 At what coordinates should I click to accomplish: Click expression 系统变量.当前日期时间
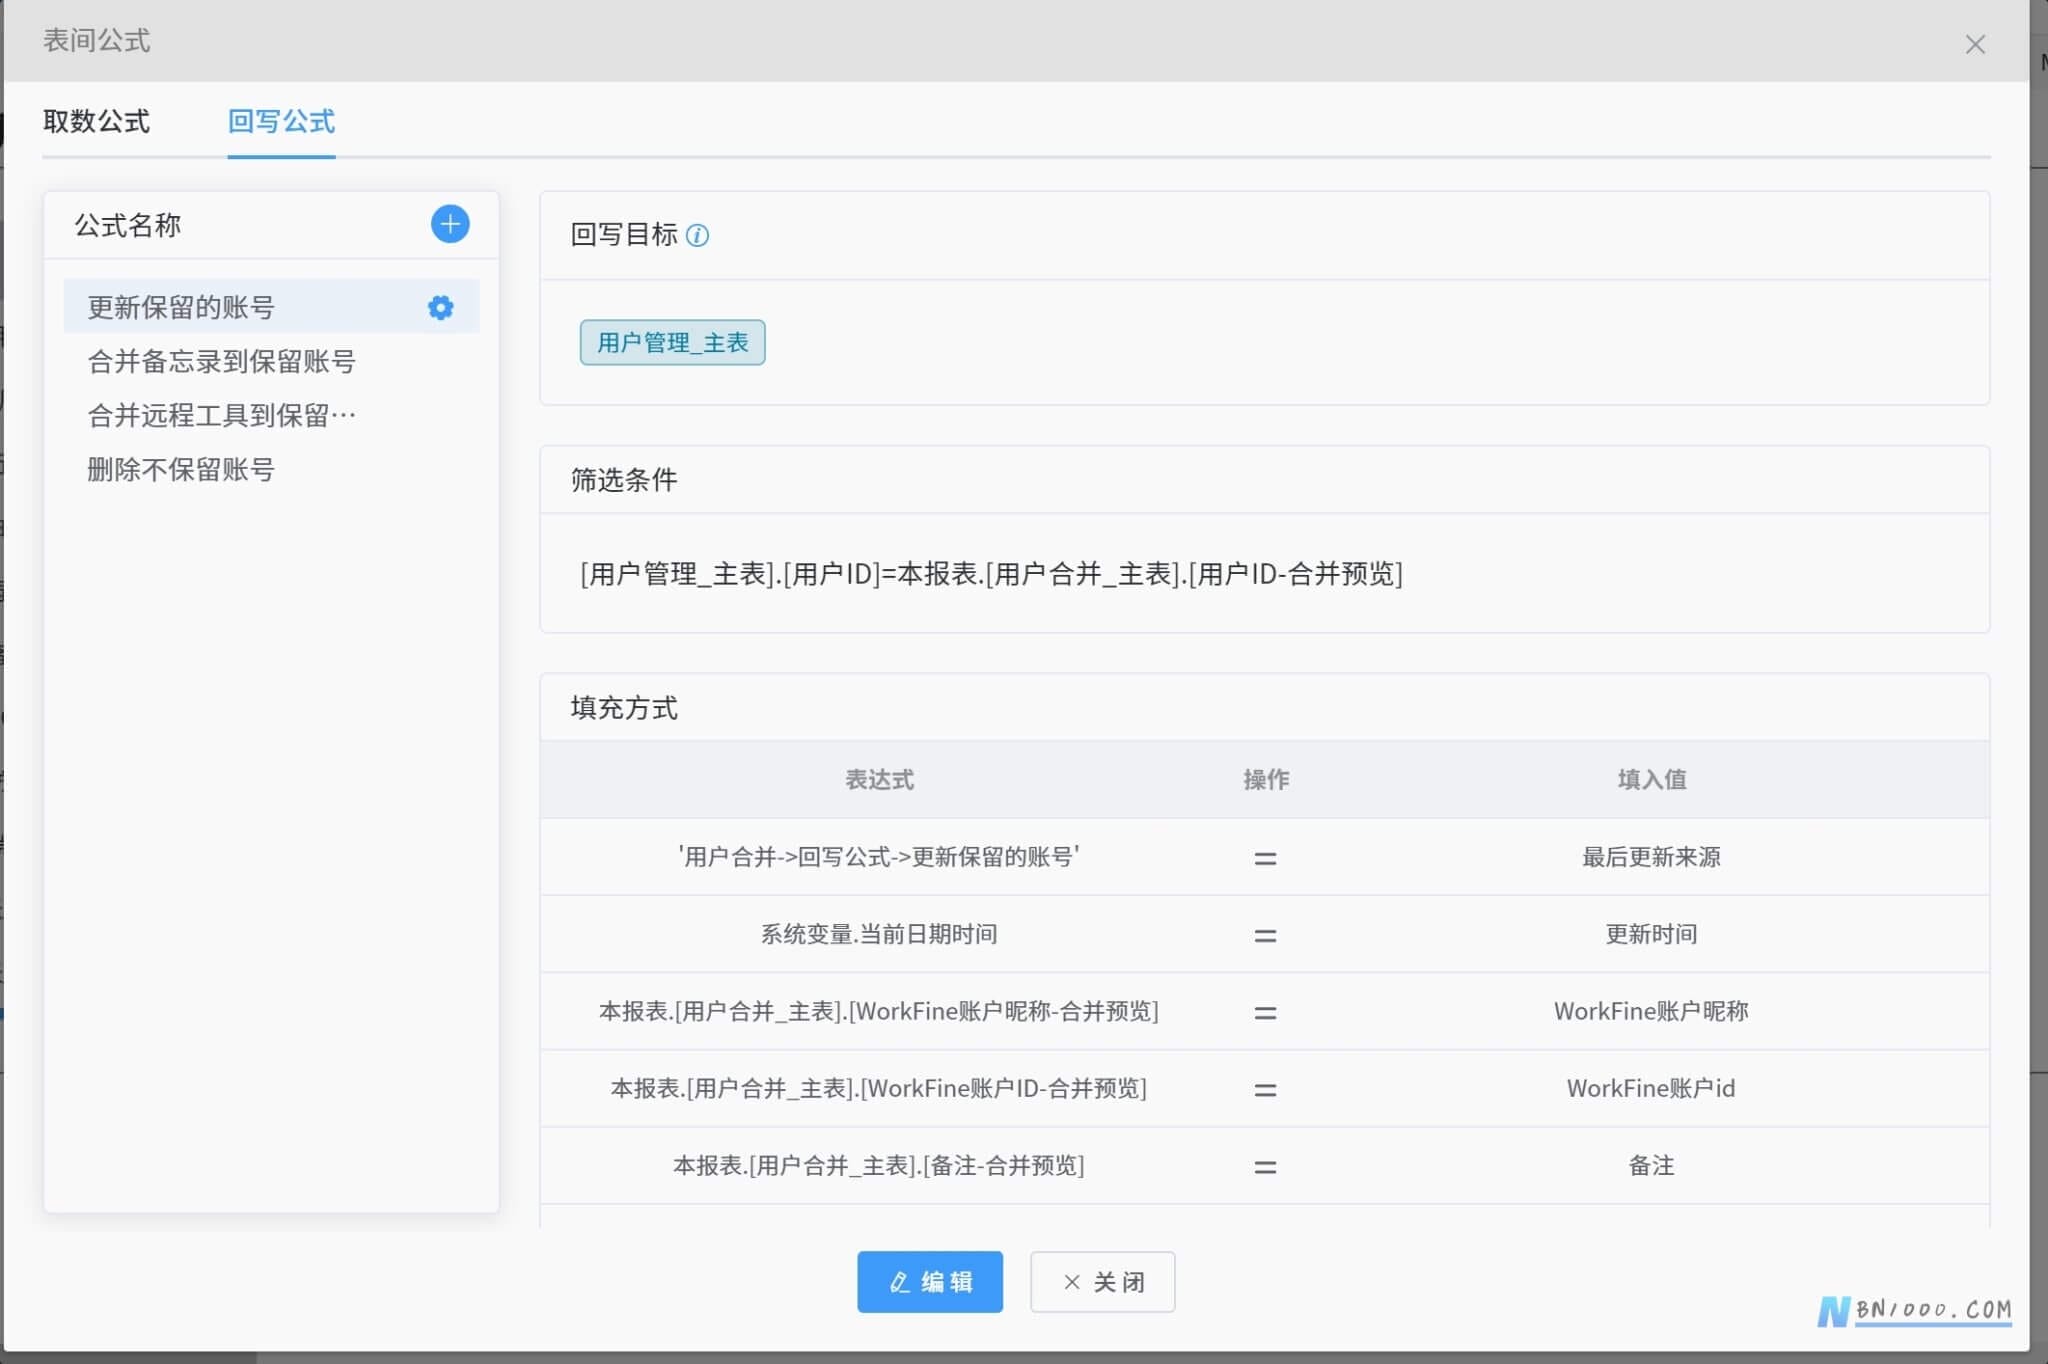(x=879, y=934)
